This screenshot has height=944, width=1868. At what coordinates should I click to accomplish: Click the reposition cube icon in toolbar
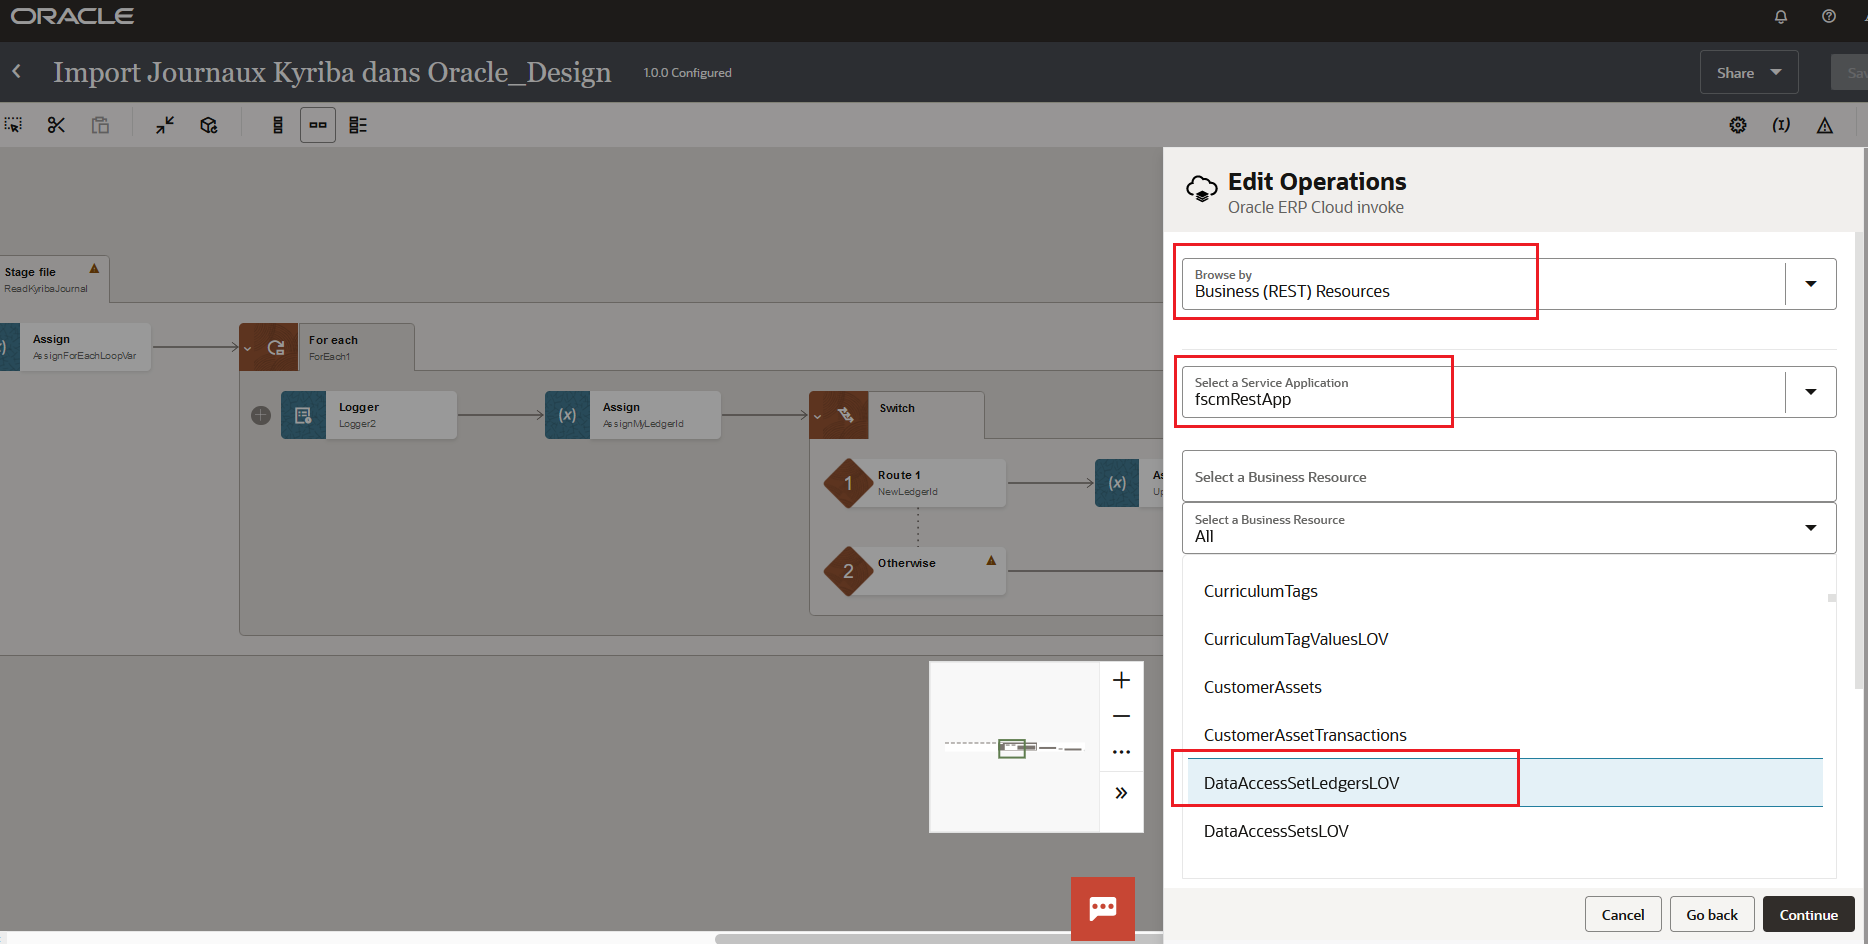209,125
